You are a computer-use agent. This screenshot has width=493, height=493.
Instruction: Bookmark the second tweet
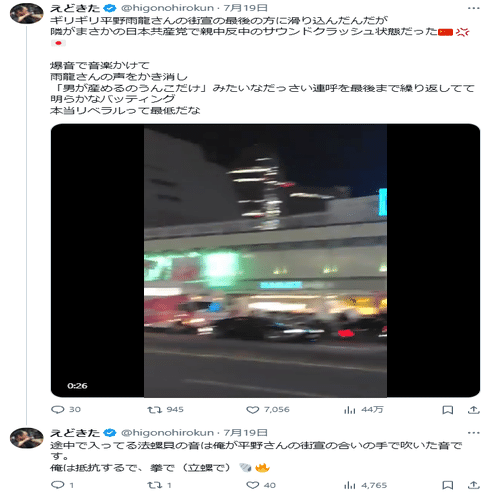(447, 485)
